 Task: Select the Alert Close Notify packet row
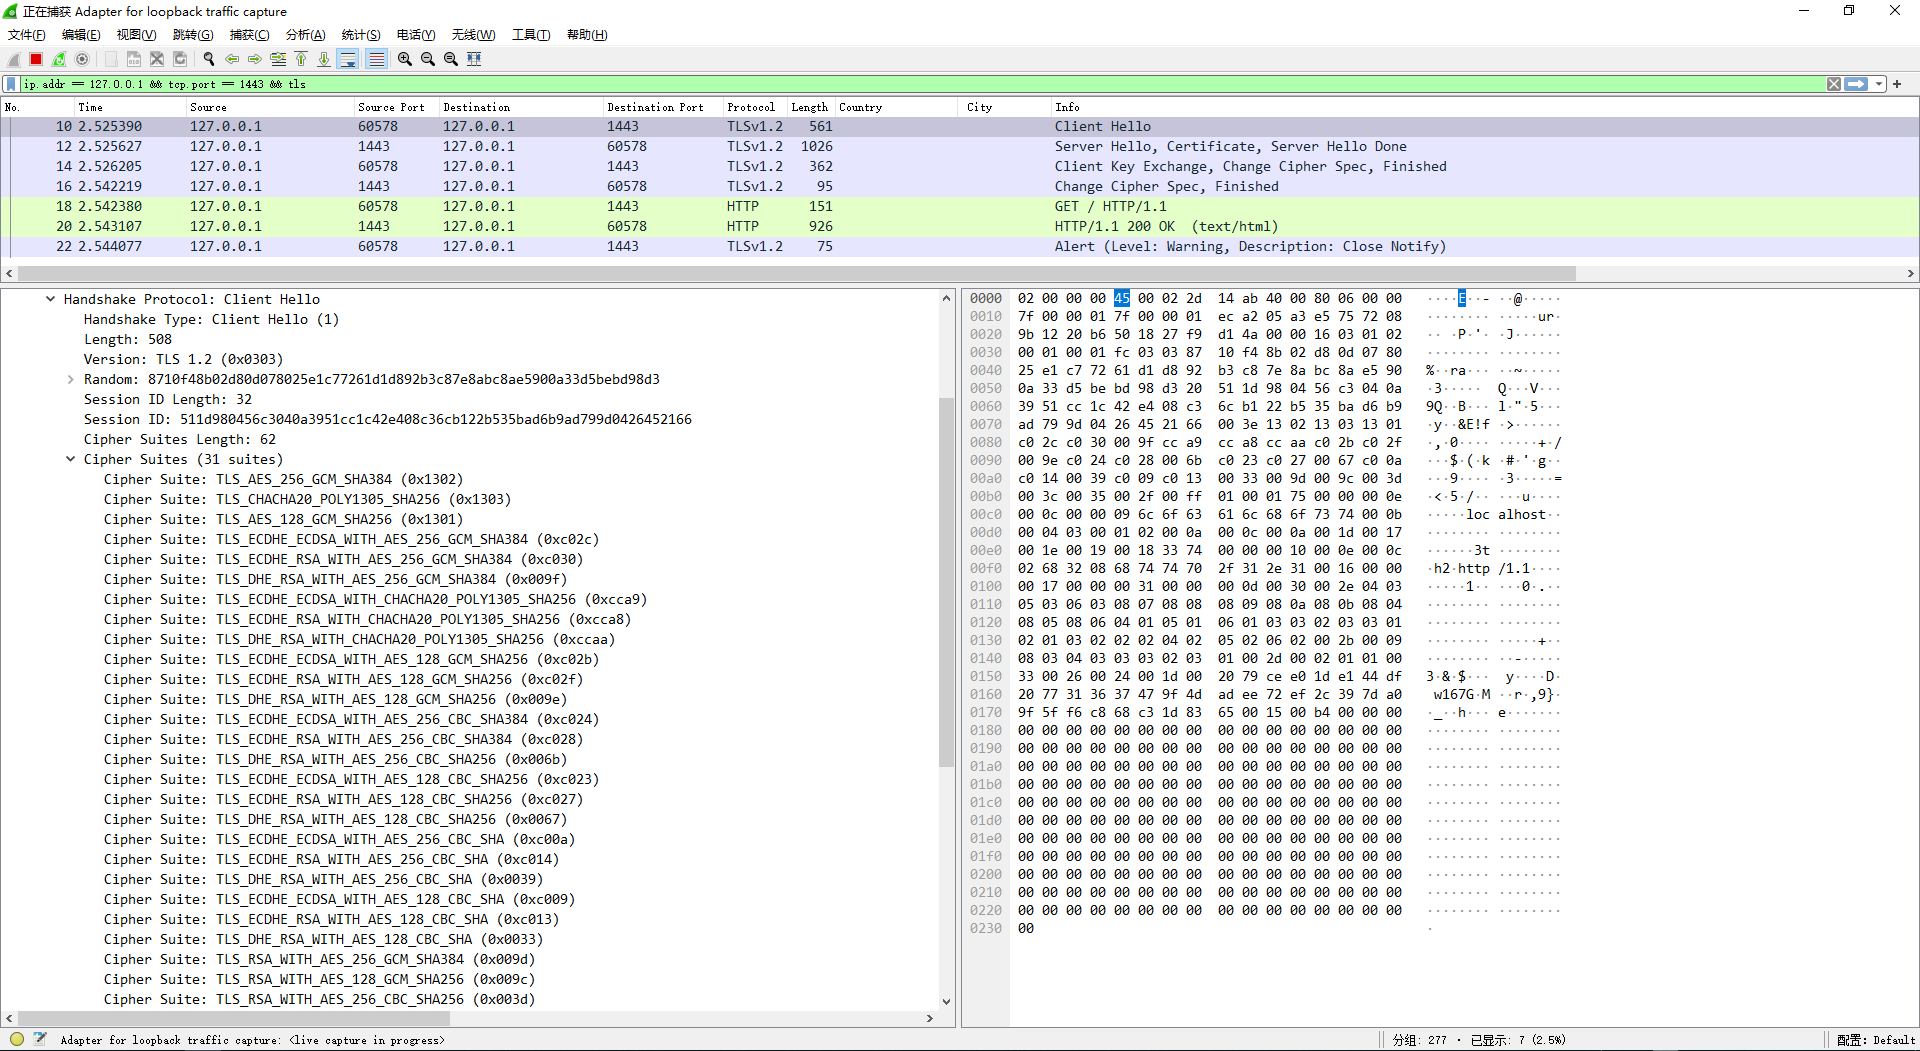(x=960, y=246)
